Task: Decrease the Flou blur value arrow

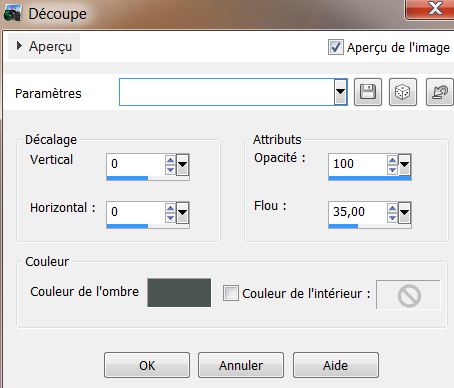Action: coord(392,218)
